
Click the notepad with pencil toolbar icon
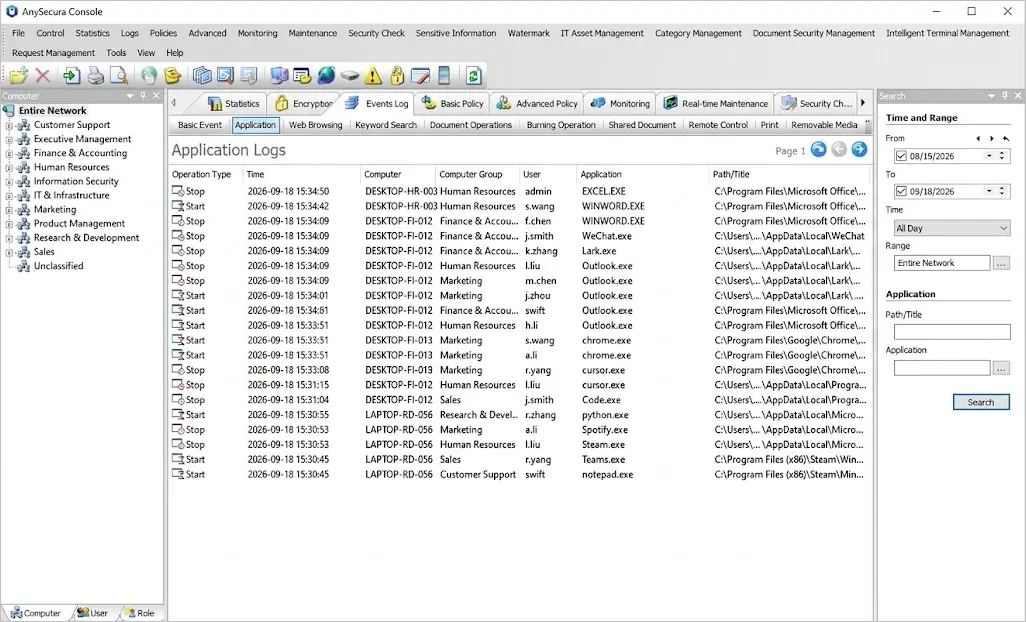click(x=420, y=76)
